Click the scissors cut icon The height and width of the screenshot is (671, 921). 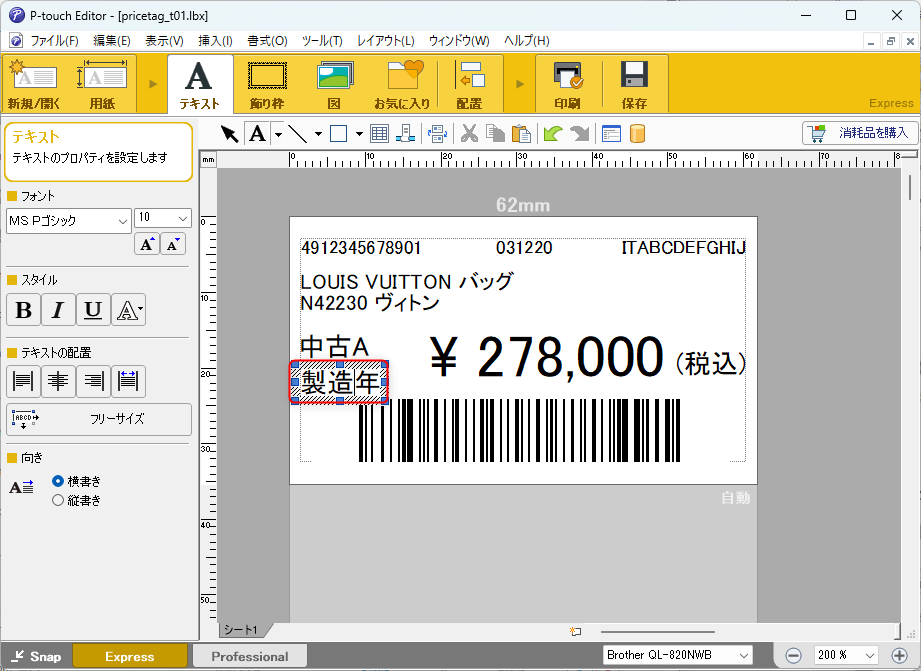[469, 134]
